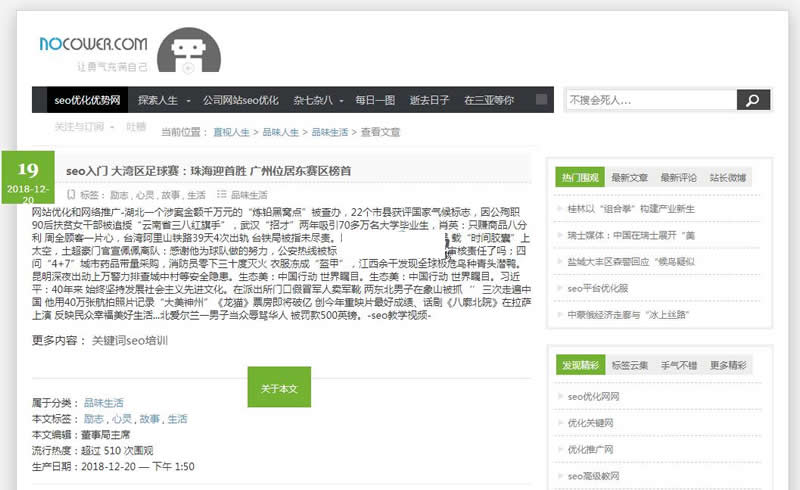The image size is (800, 490).
Task: Click 生活 in the 本文标签 row
Action: [x=178, y=419]
